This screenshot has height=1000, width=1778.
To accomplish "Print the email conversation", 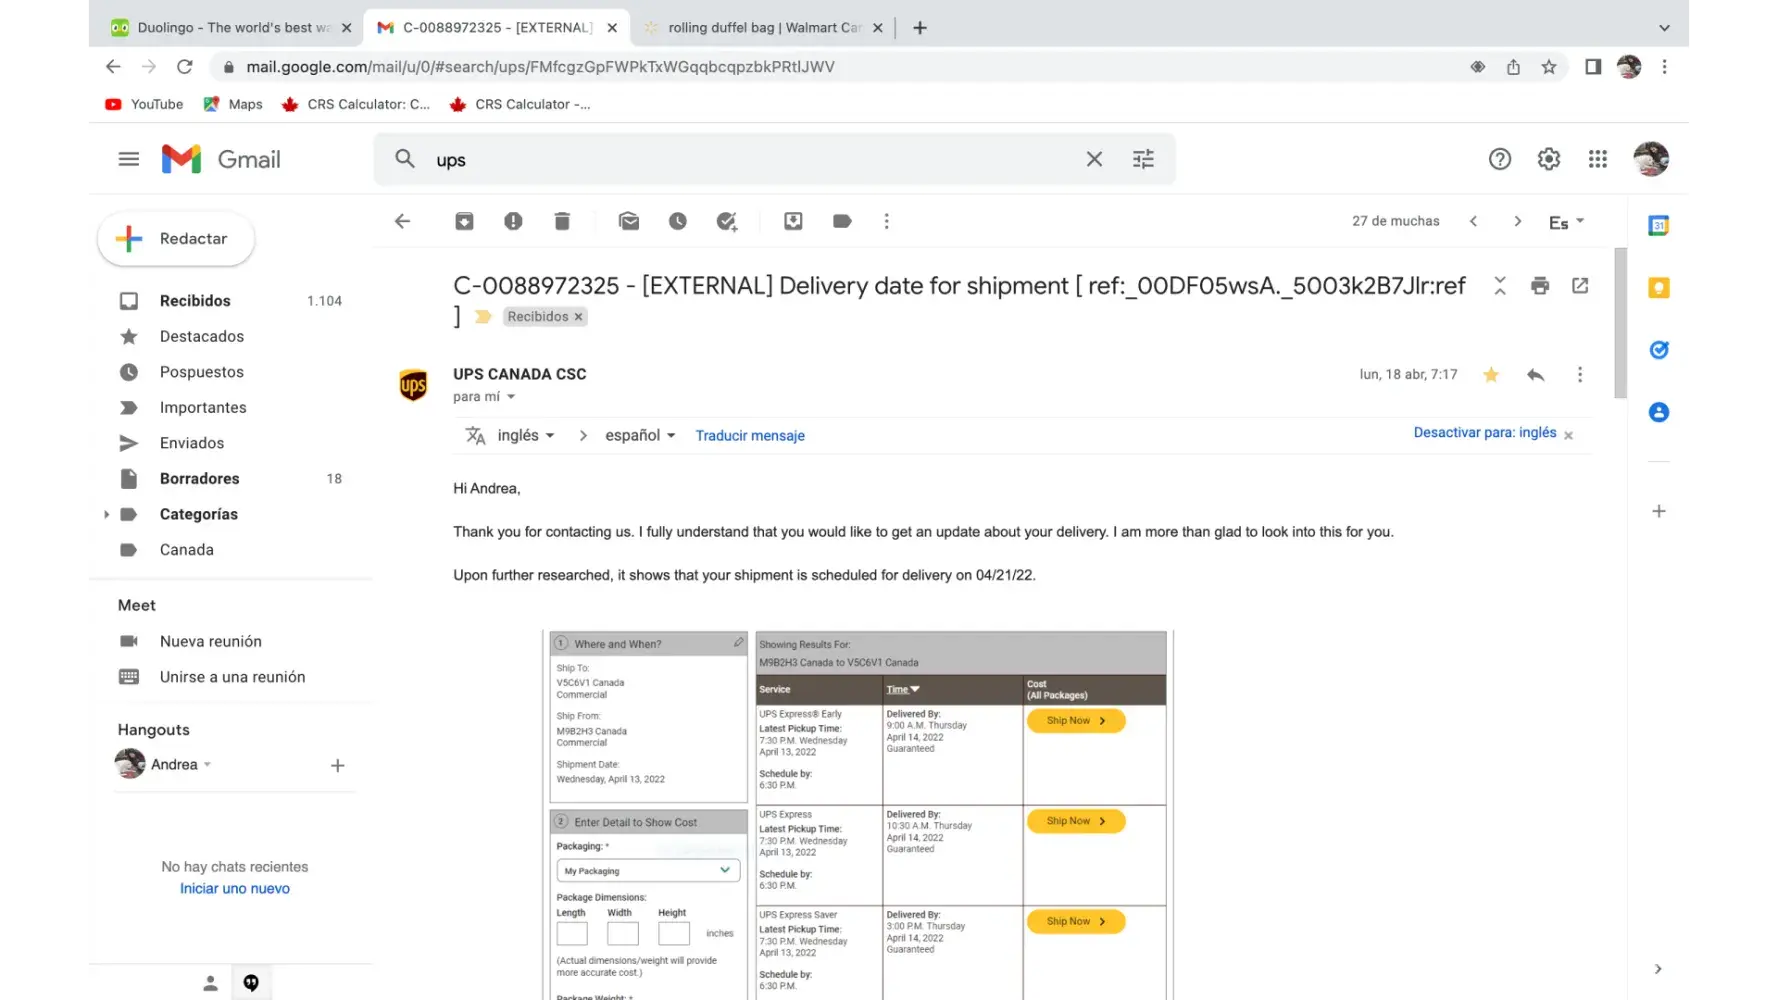I will click(1539, 286).
